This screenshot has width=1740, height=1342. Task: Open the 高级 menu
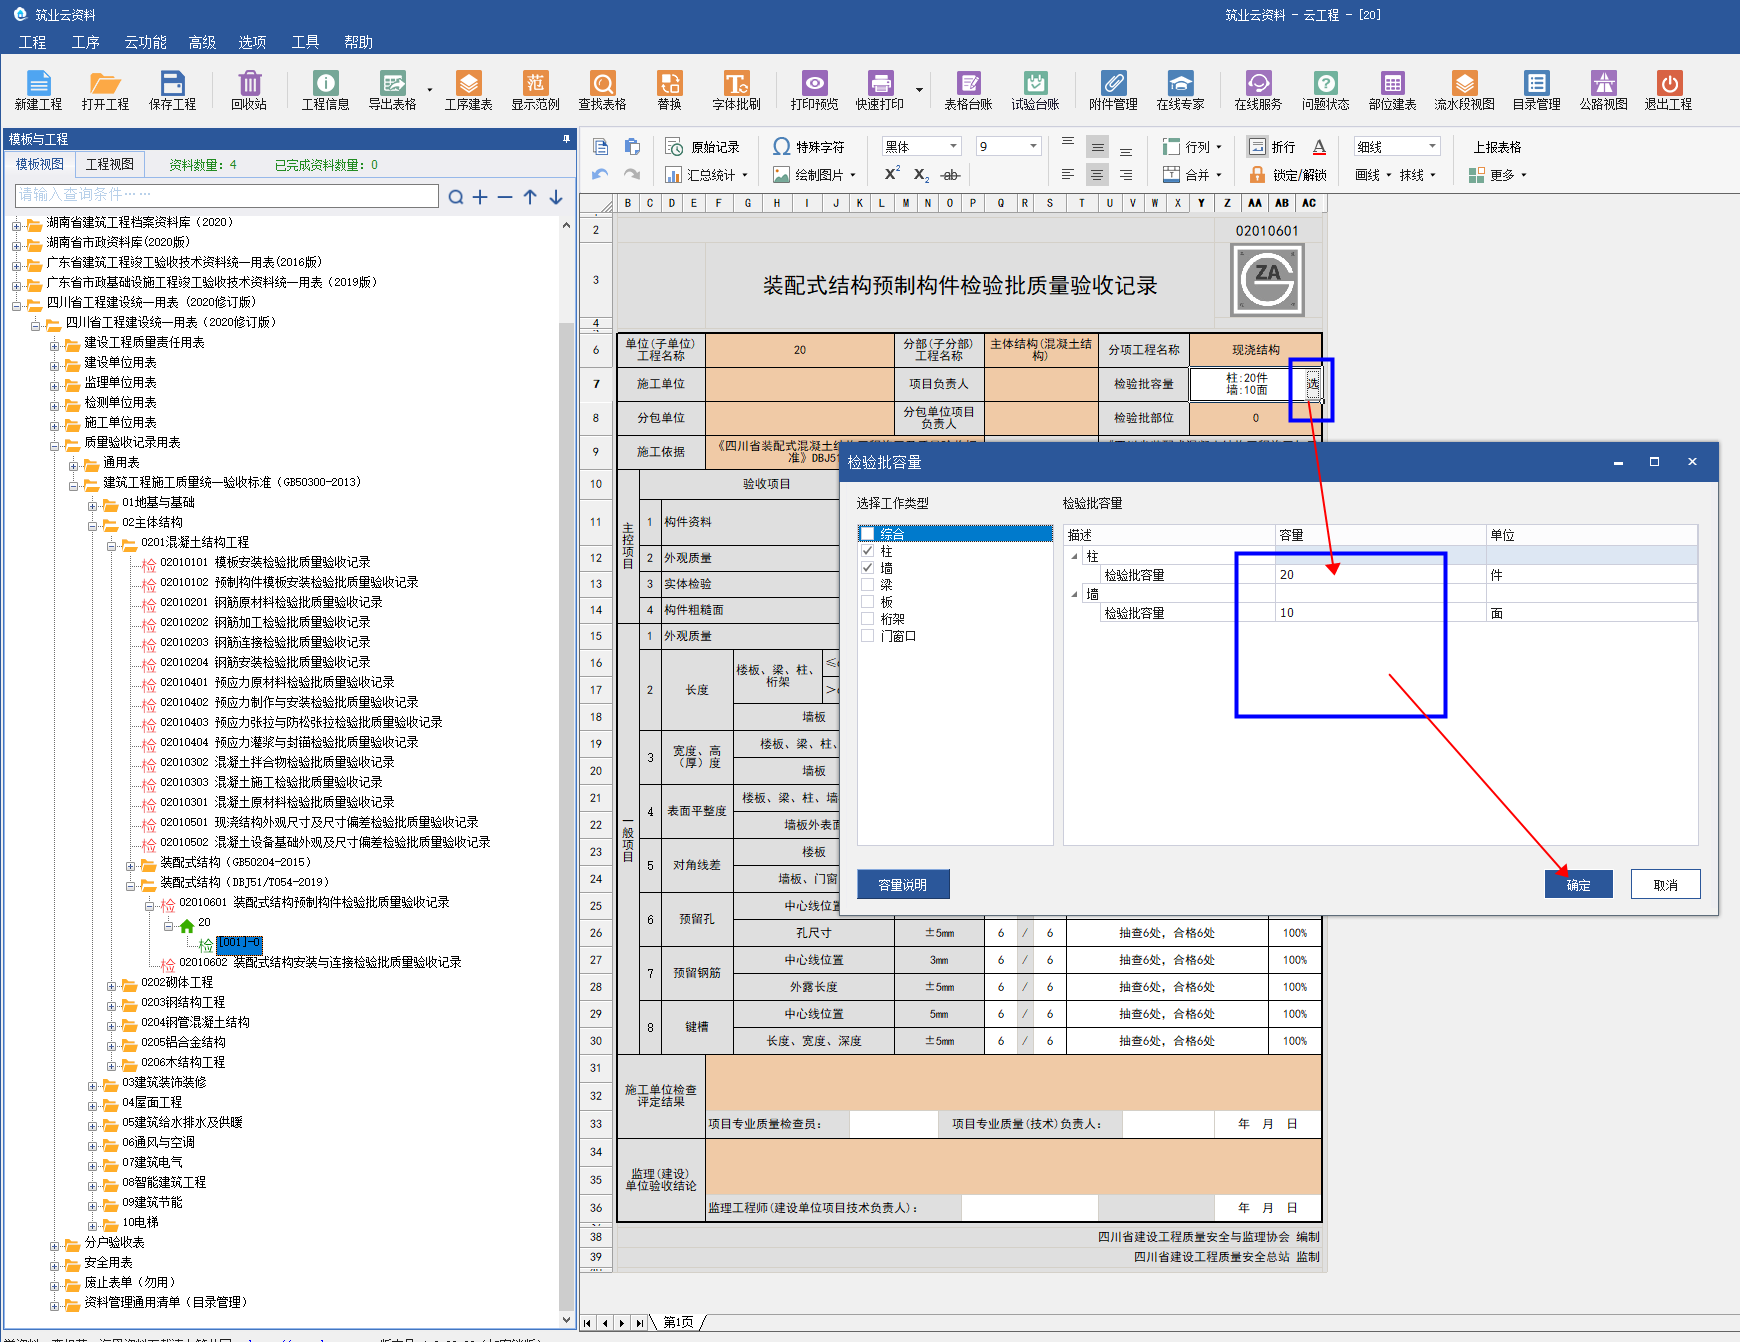(x=203, y=42)
